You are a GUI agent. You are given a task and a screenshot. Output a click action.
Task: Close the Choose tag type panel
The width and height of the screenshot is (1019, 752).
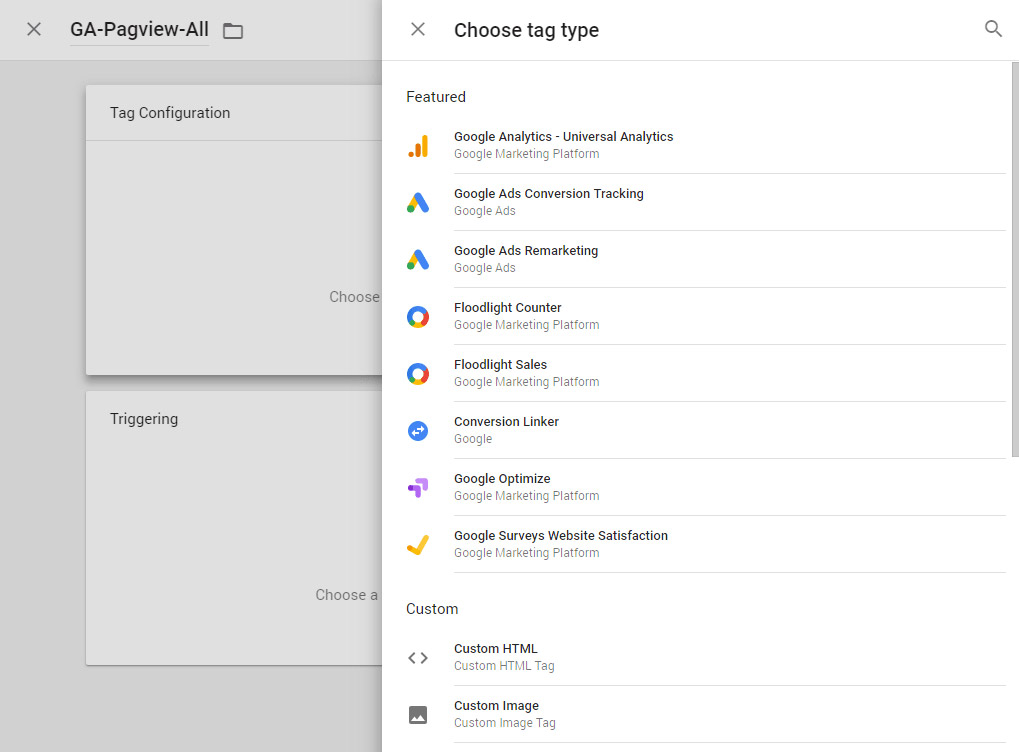(418, 29)
